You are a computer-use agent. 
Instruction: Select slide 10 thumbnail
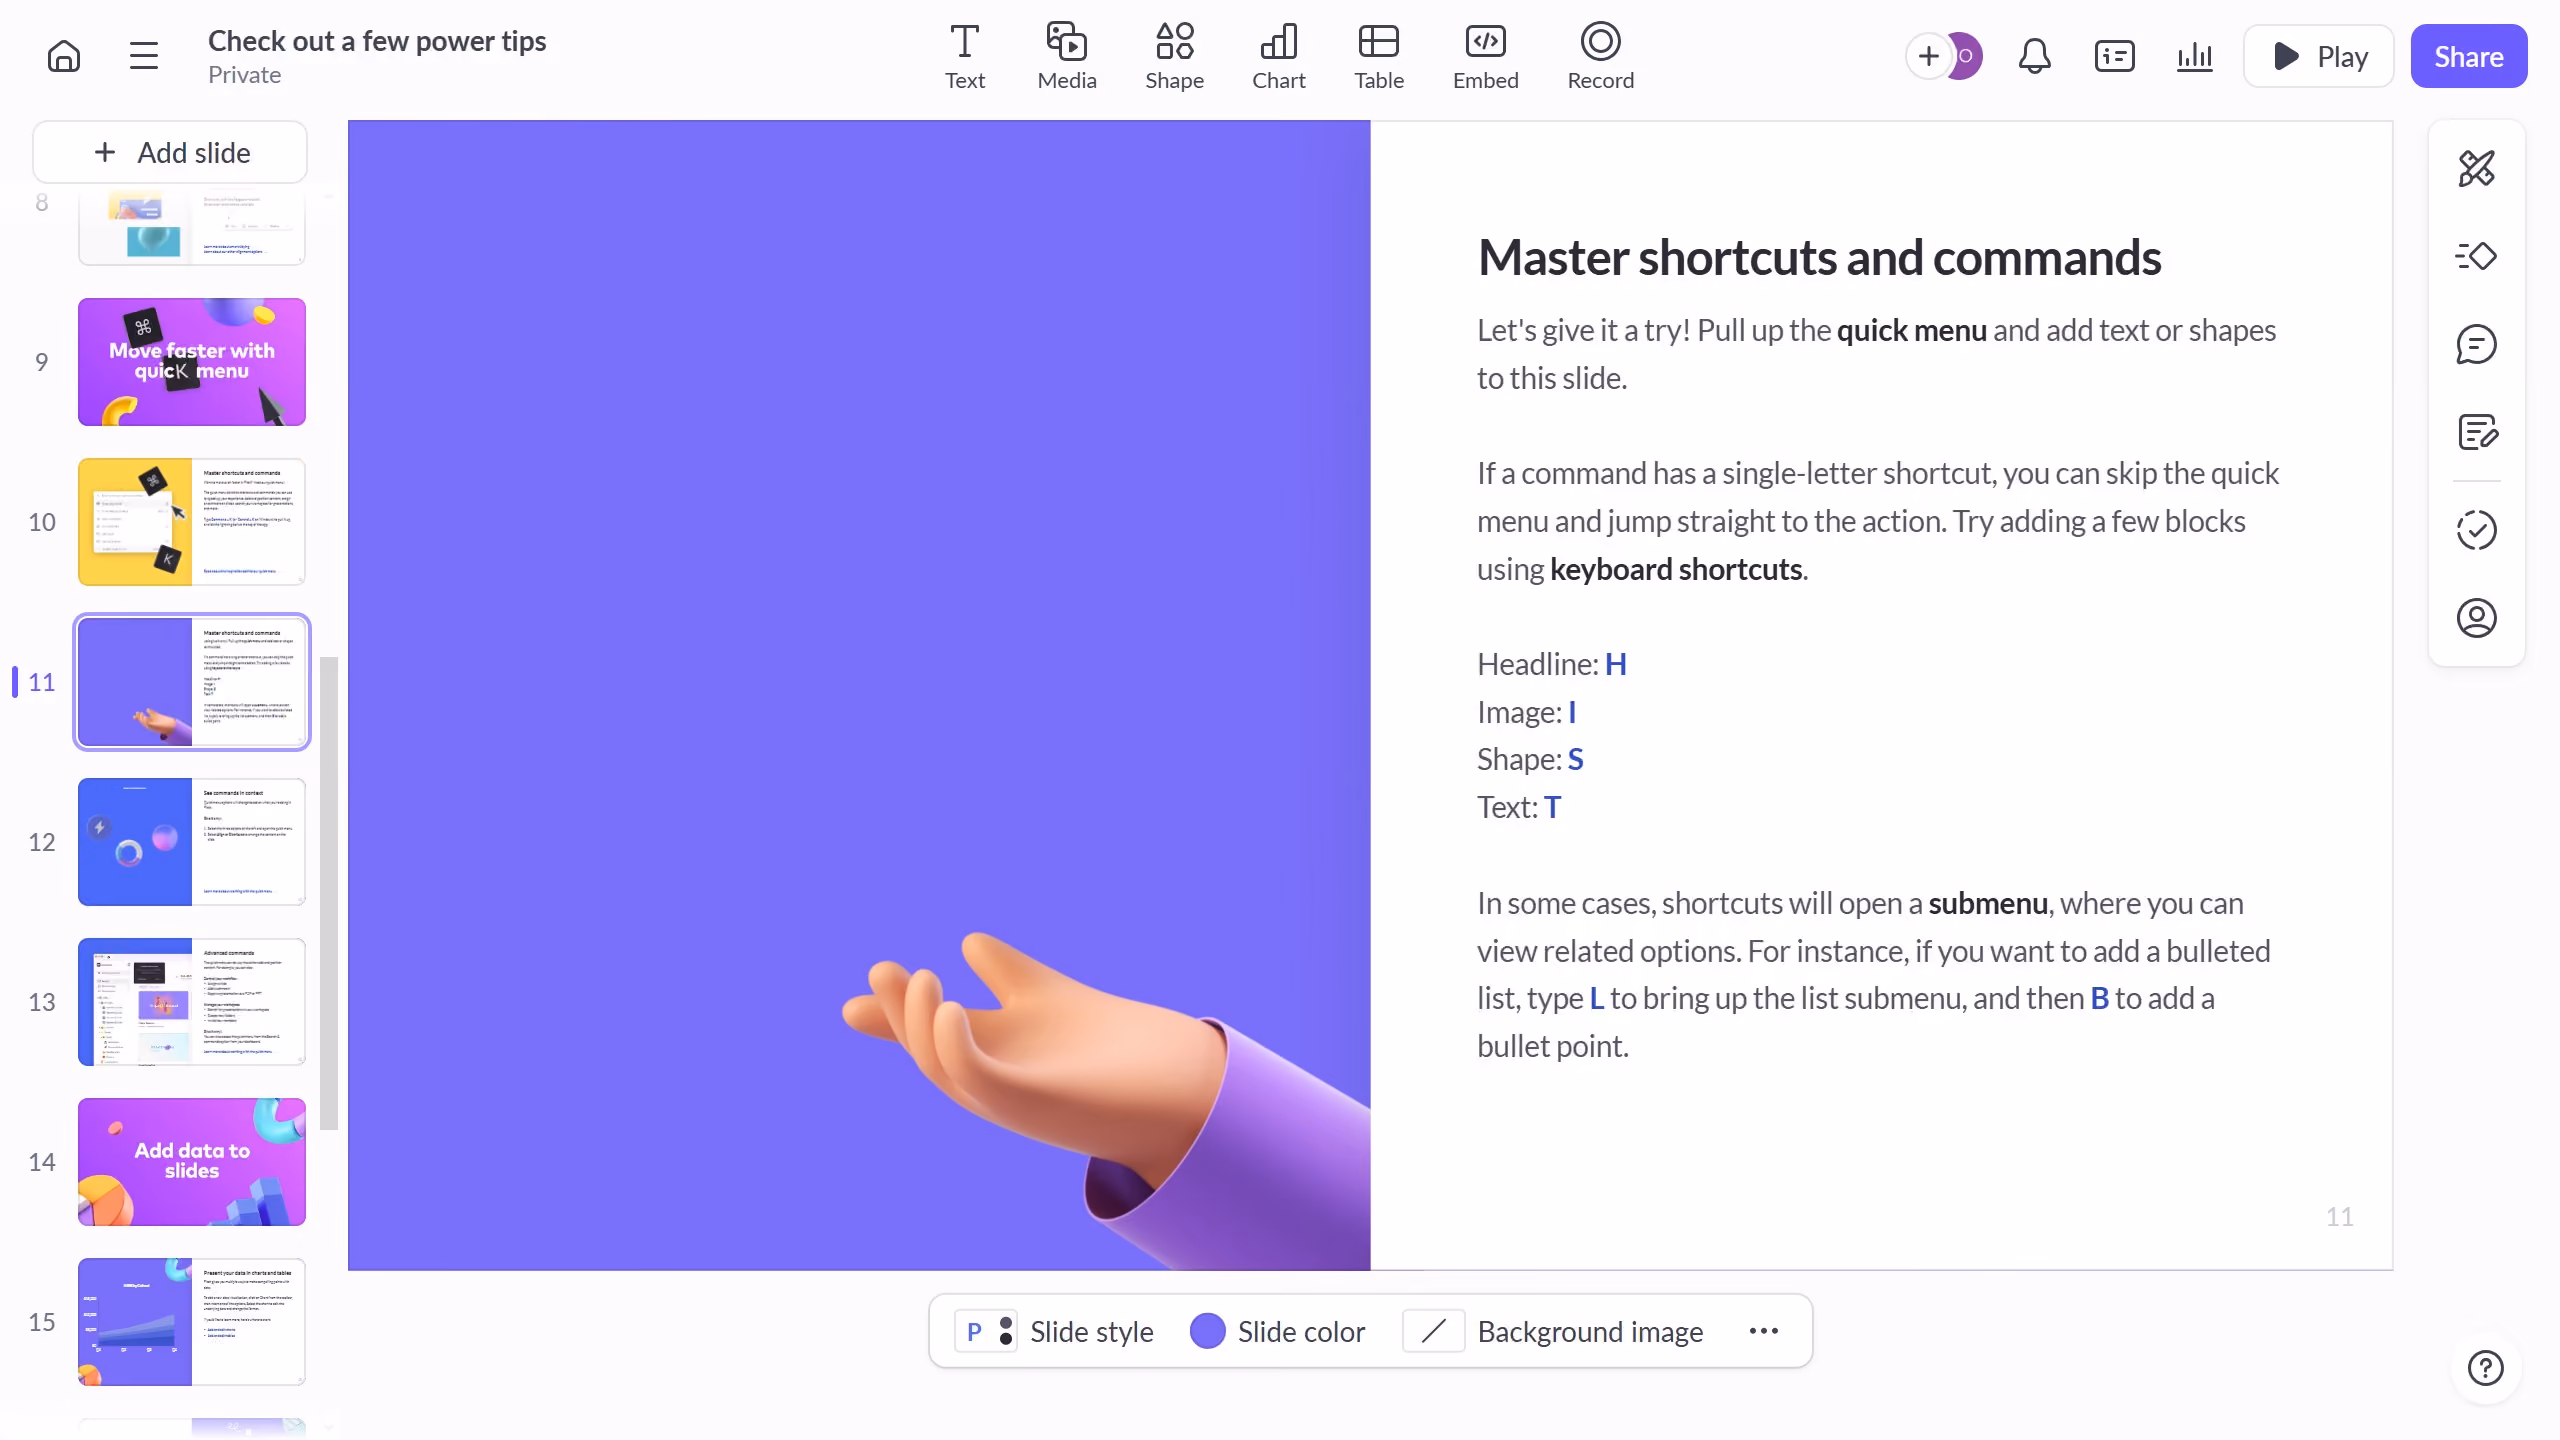pyautogui.click(x=192, y=522)
